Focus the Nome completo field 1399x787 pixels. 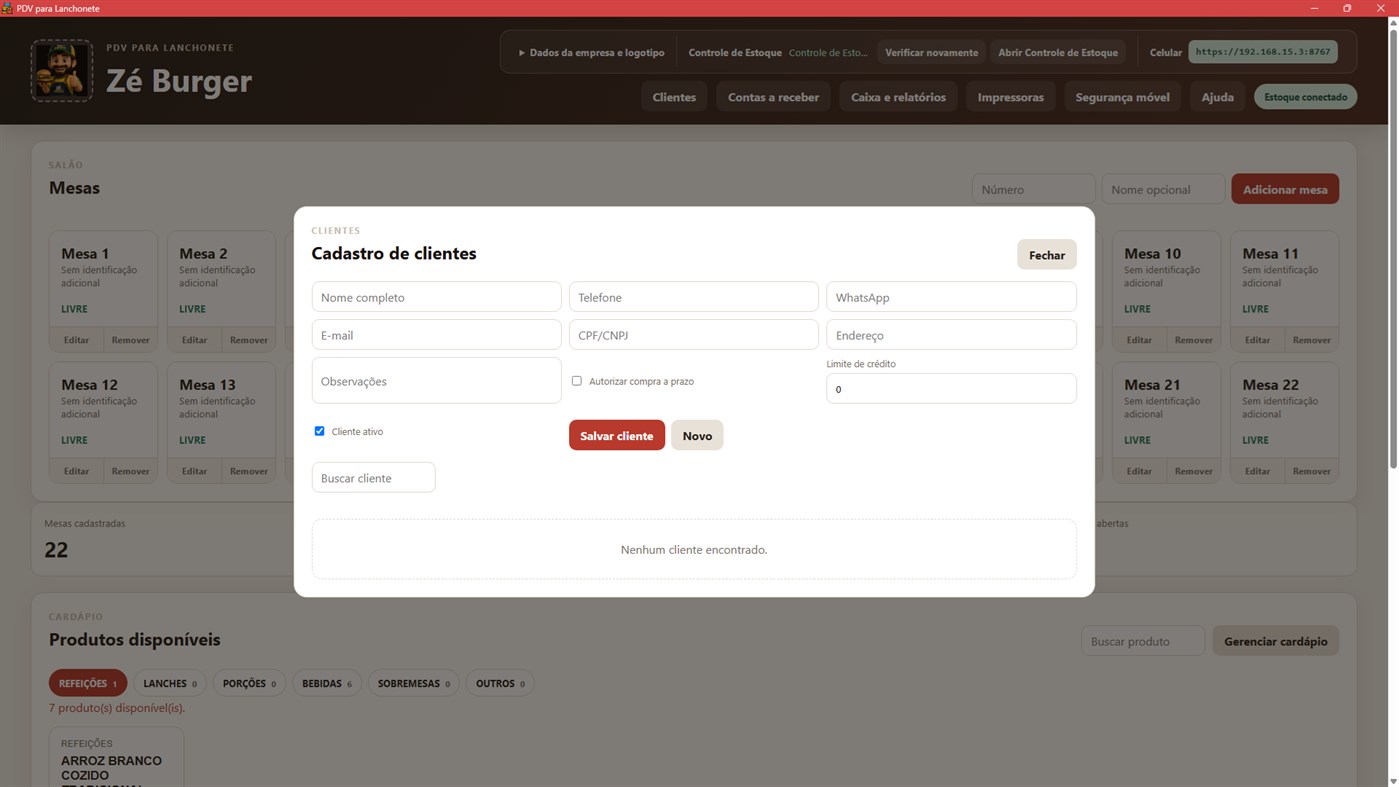click(x=436, y=297)
